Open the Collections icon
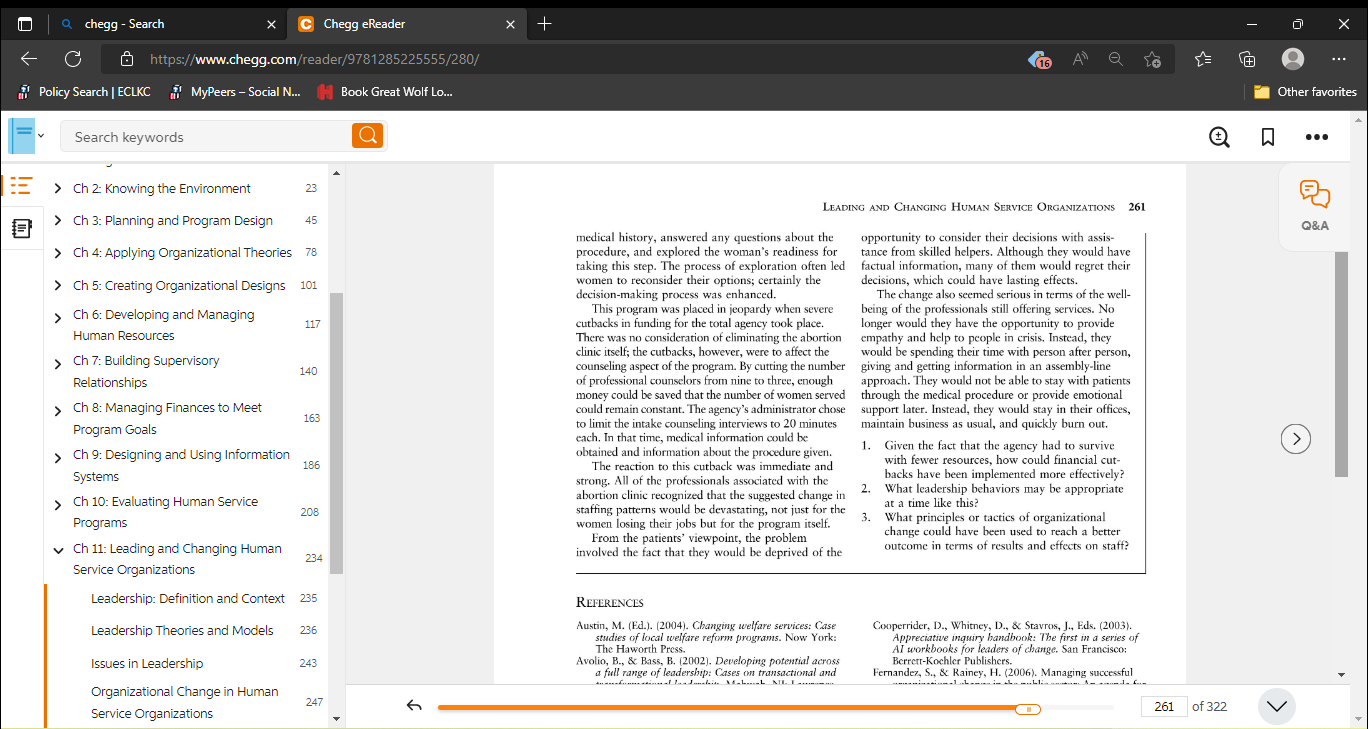 [1247, 59]
